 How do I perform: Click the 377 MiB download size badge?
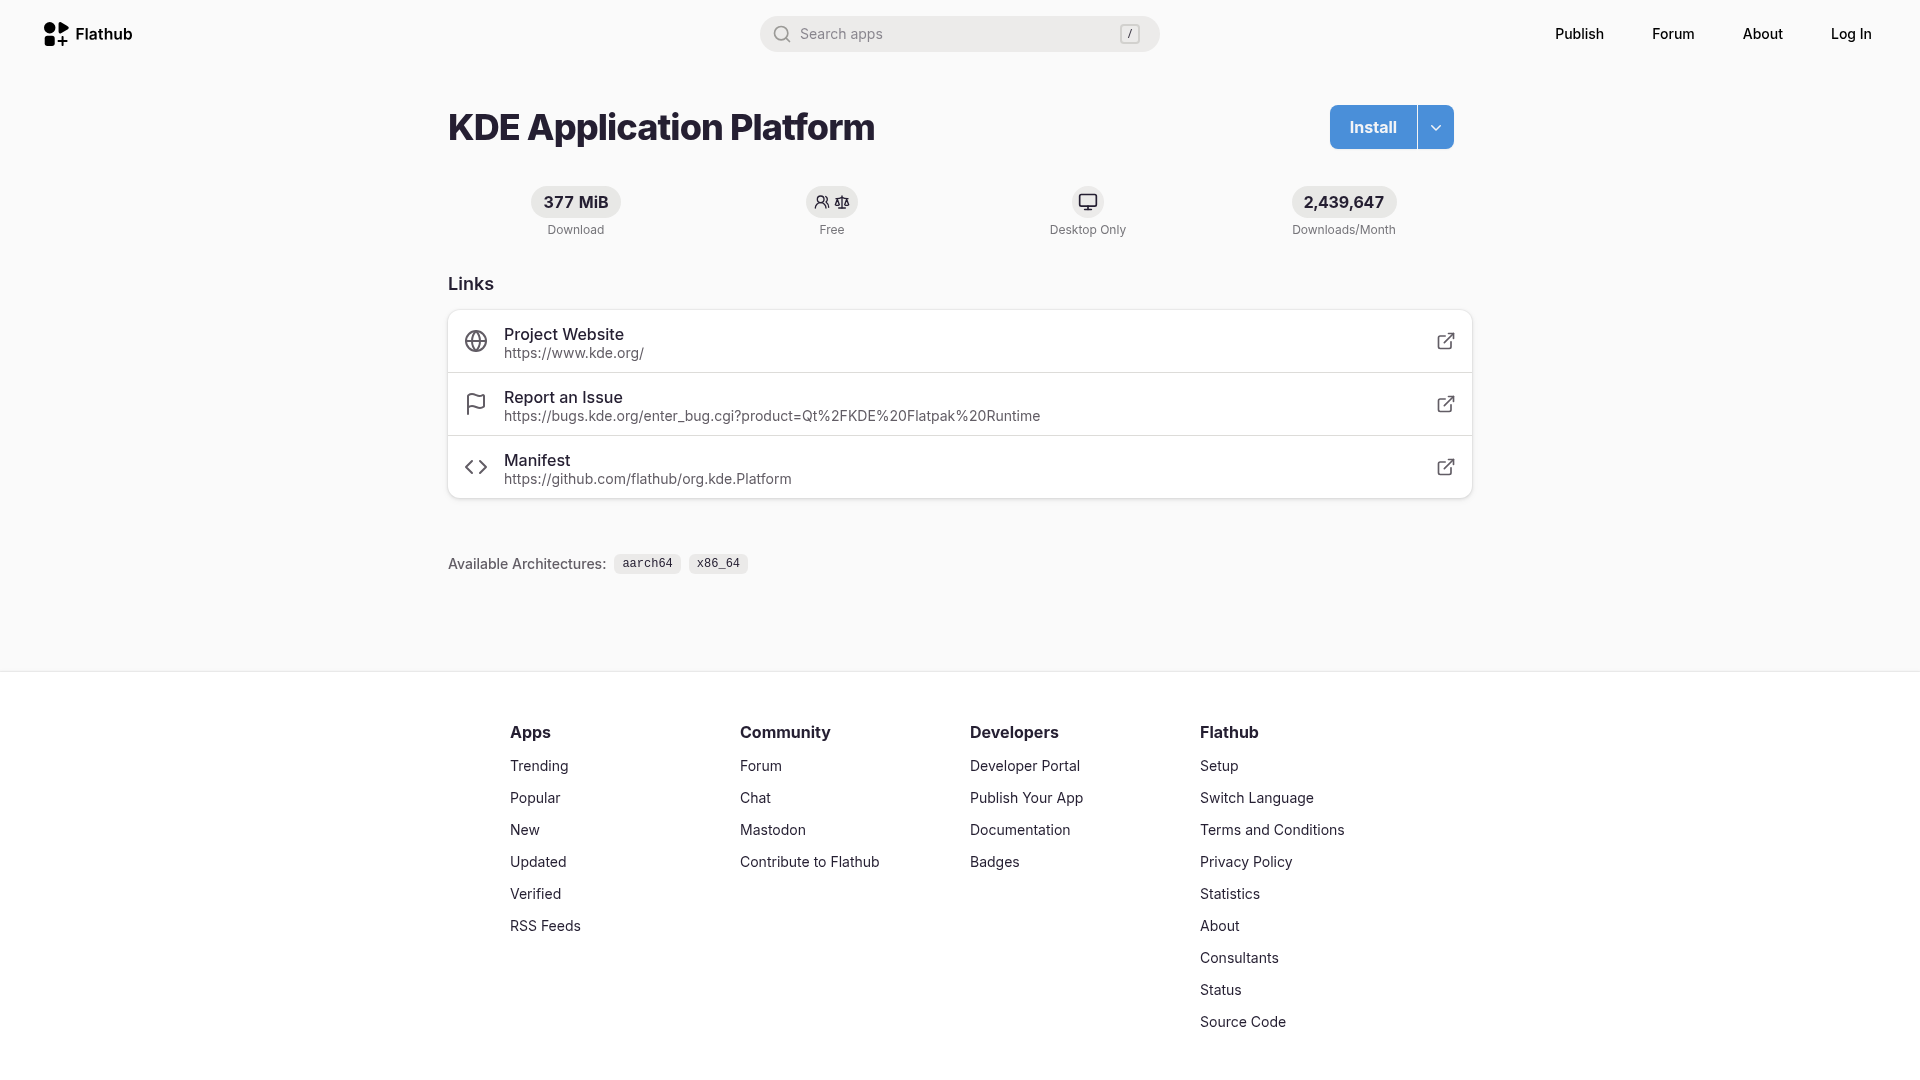(576, 202)
